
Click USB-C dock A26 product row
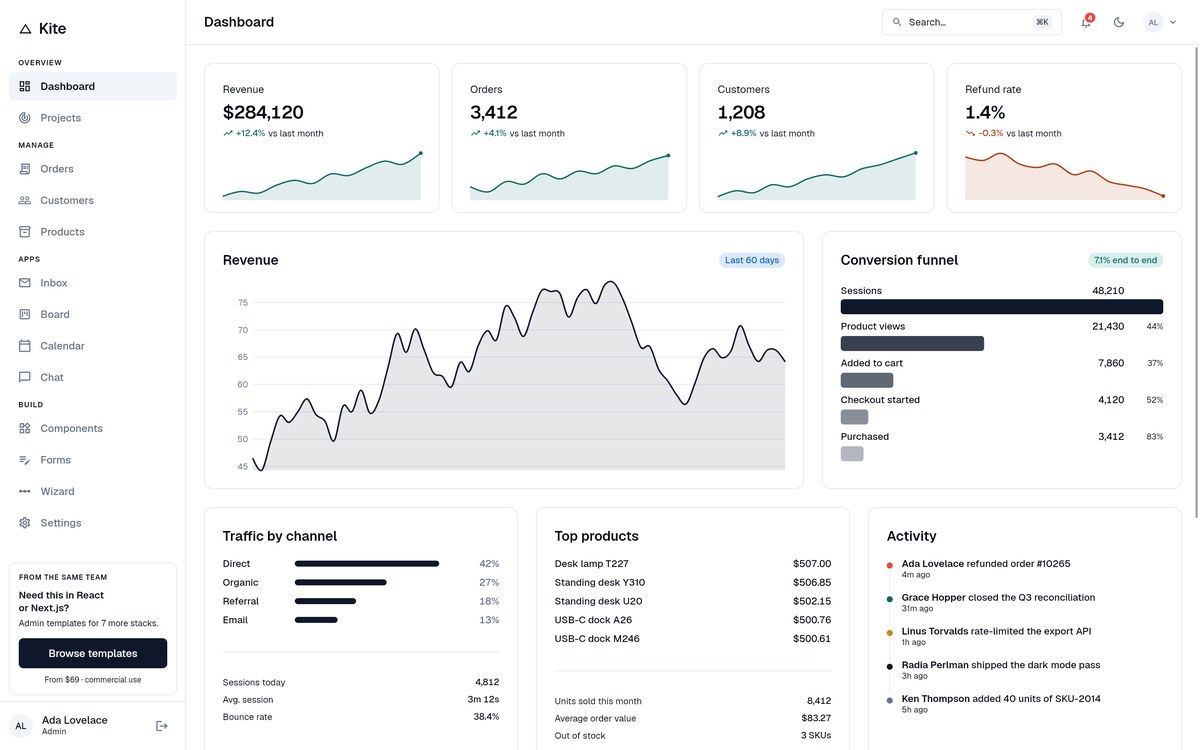pos(693,620)
